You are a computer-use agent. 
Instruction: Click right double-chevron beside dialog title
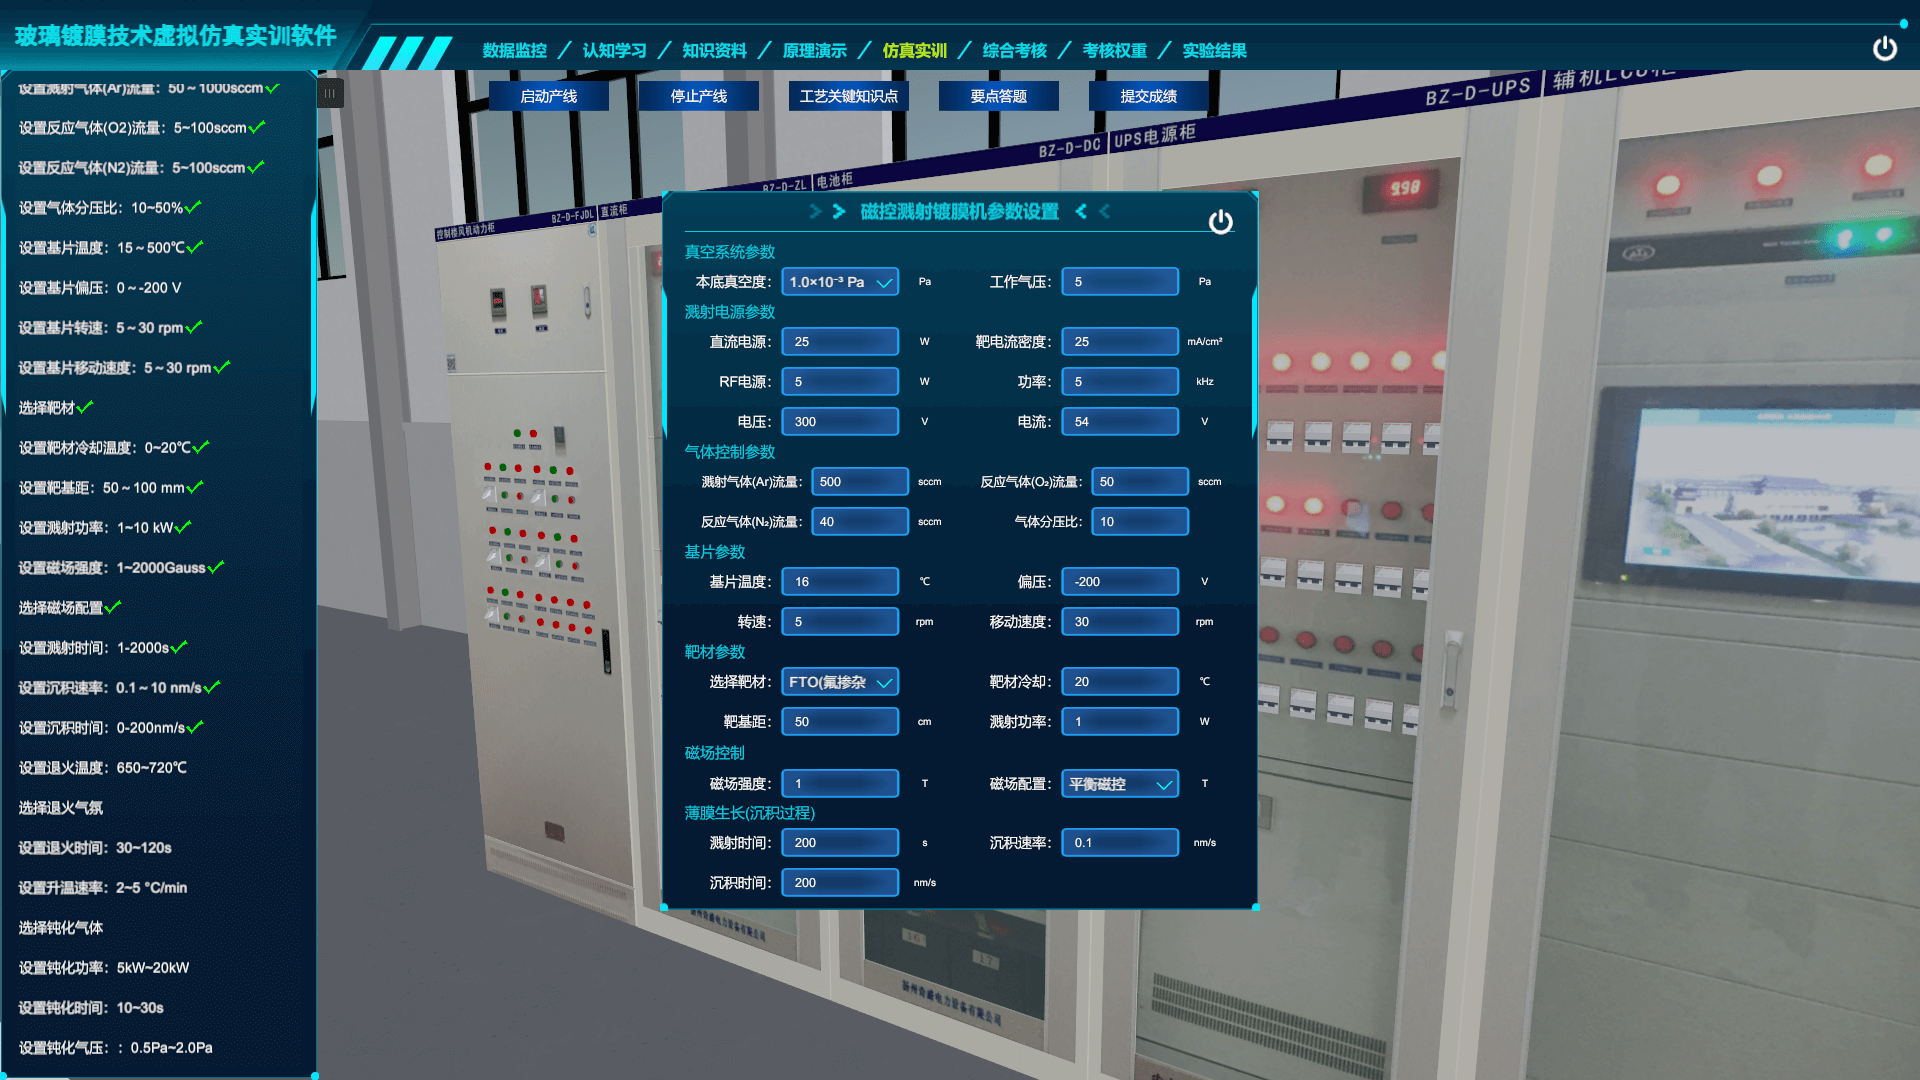[x=1092, y=212]
